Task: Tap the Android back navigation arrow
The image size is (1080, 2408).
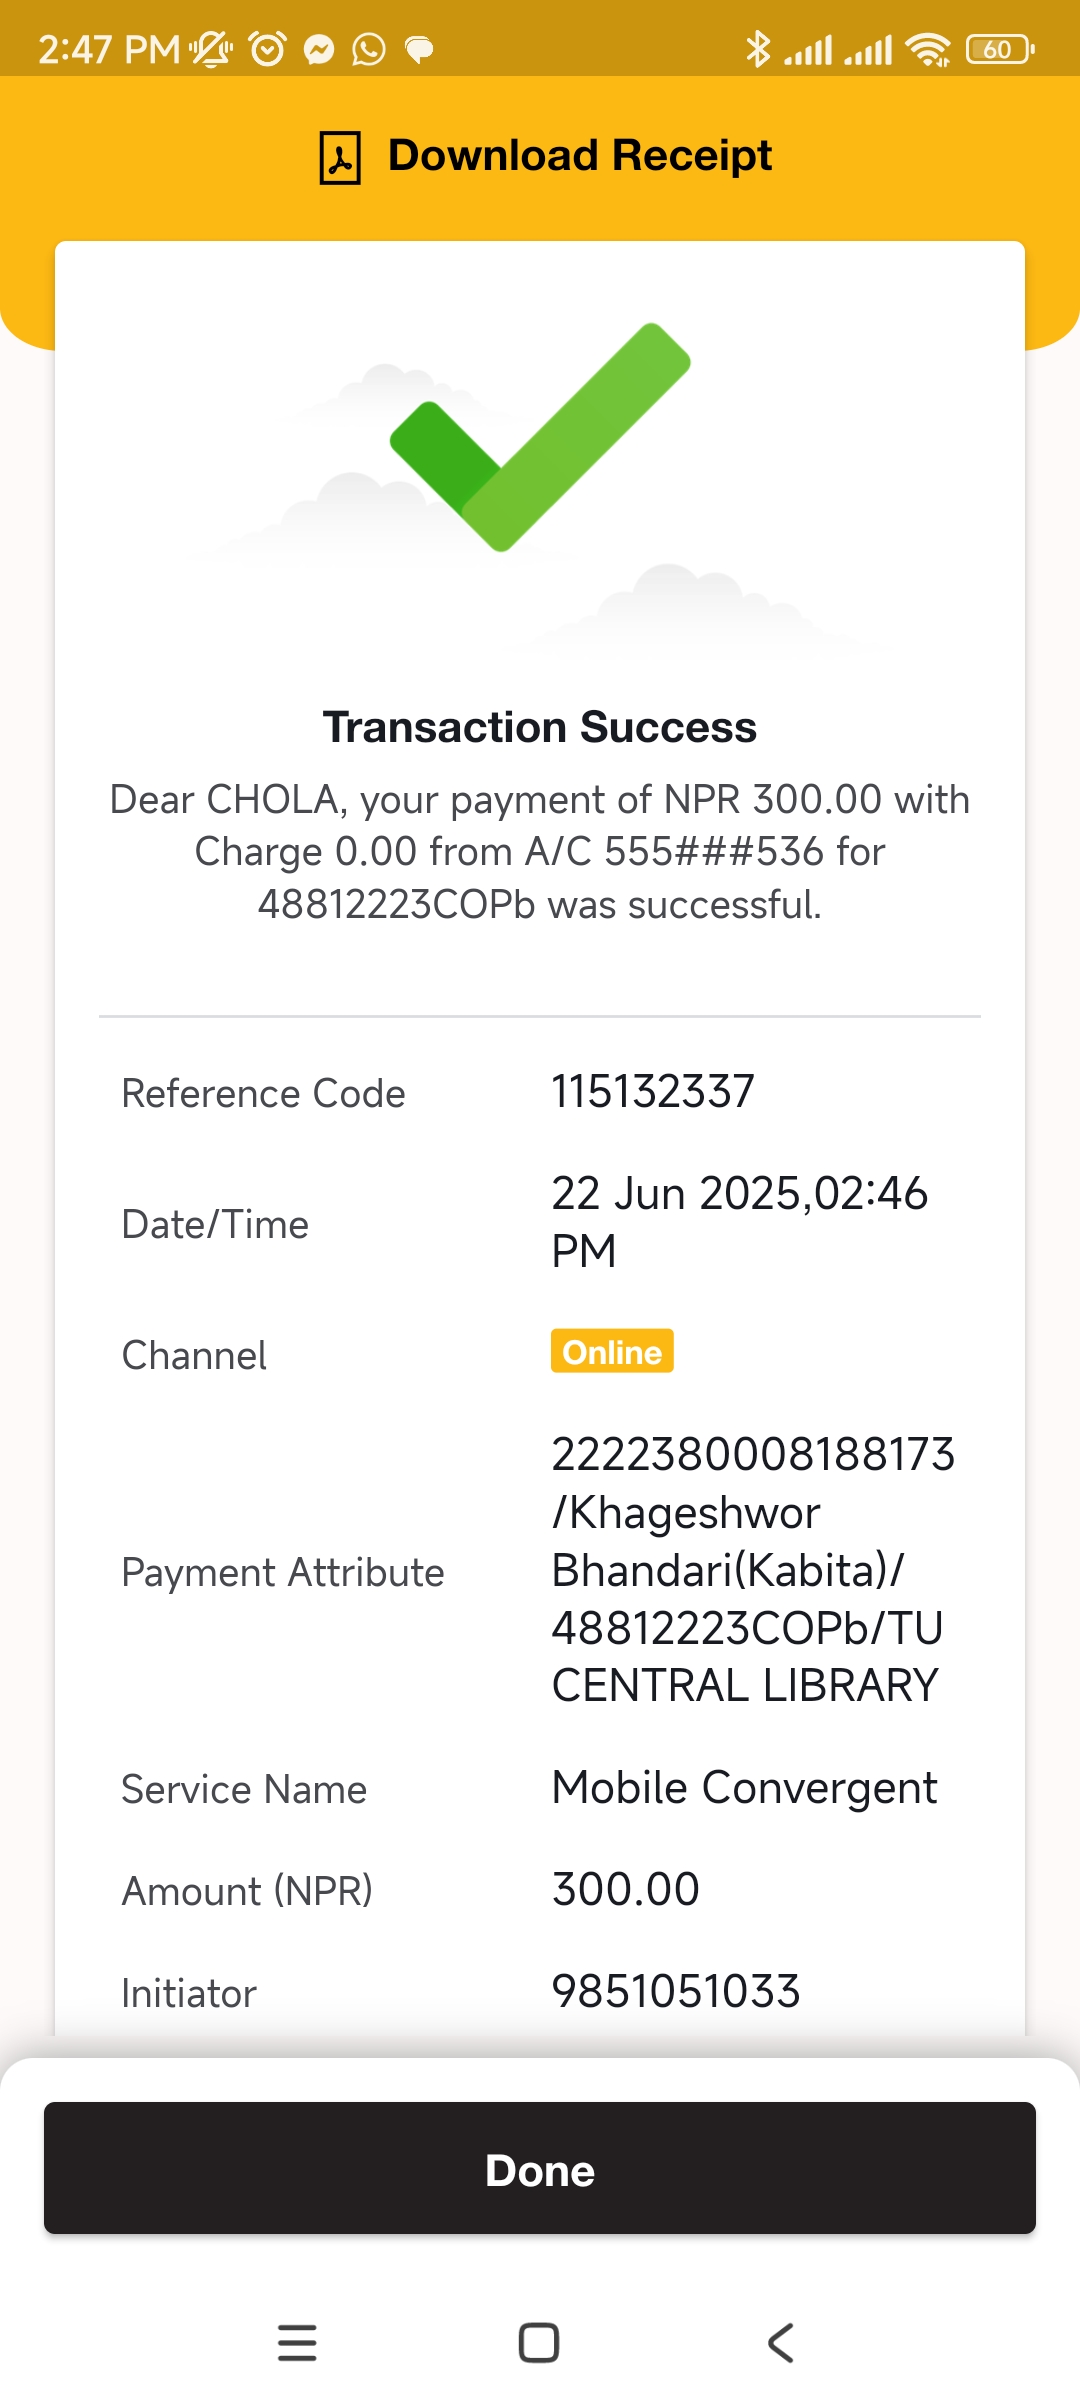Action: tap(781, 2342)
